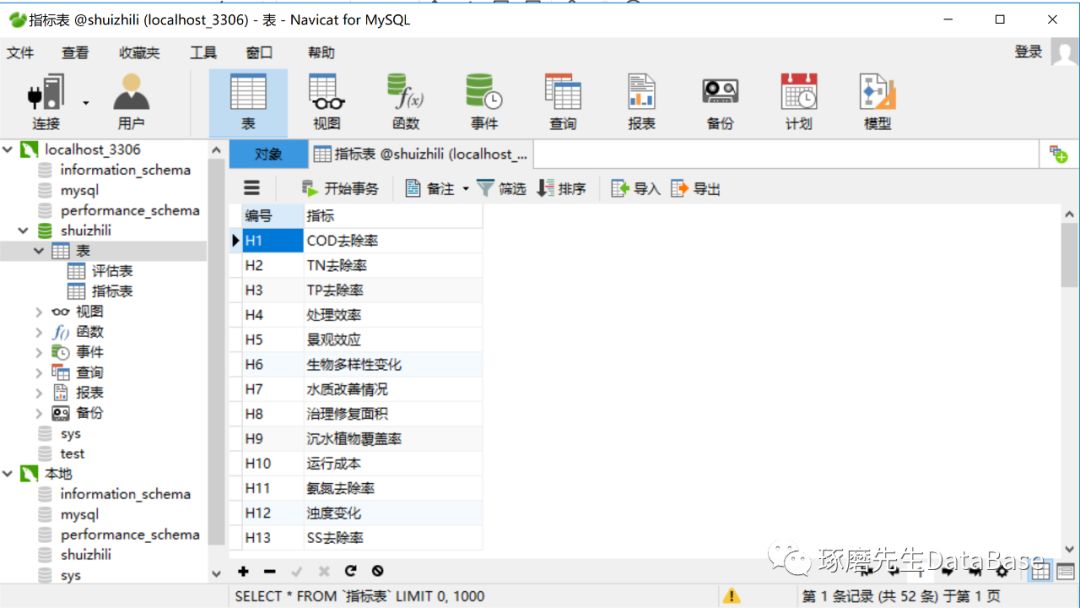This screenshot has height=608, width=1080.
Task: Open the 函数 (Functions) toolbar icon
Action: point(405,100)
